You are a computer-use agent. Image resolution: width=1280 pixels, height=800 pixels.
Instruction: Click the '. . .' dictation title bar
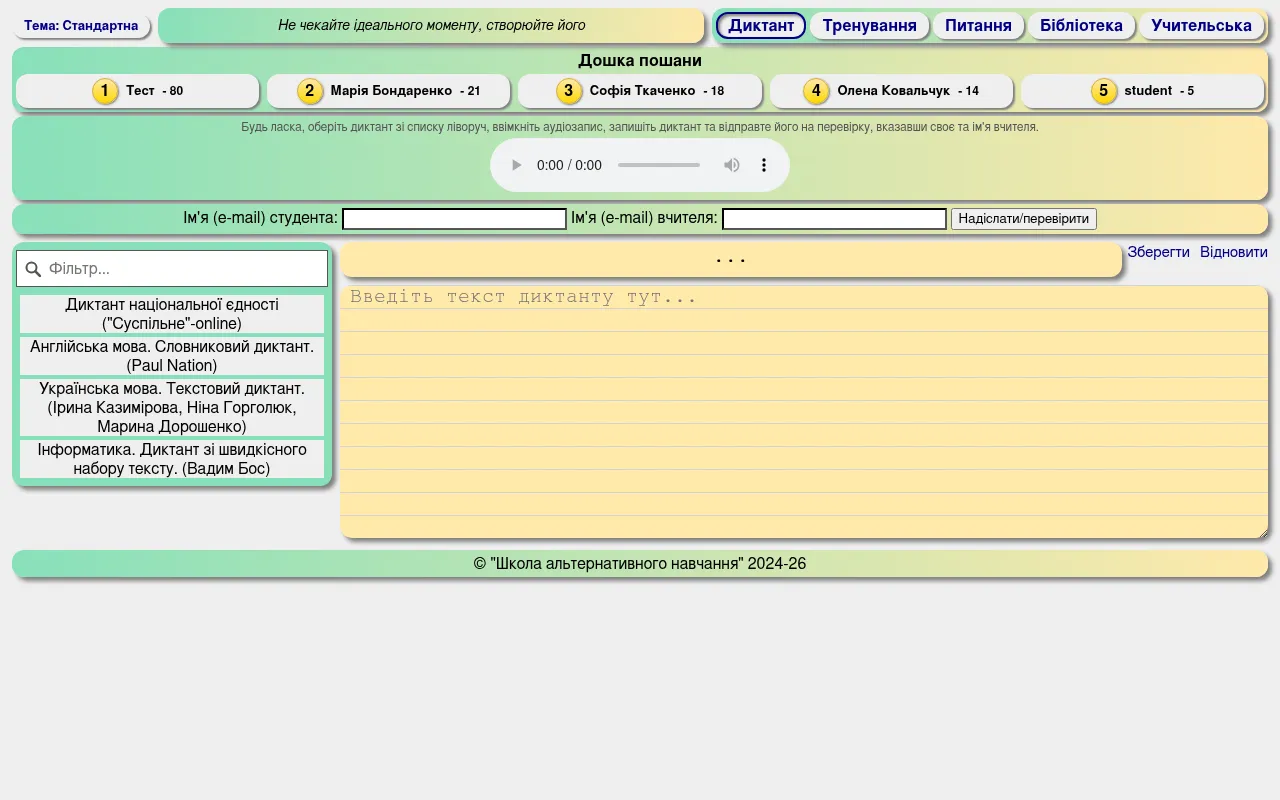tap(731, 260)
